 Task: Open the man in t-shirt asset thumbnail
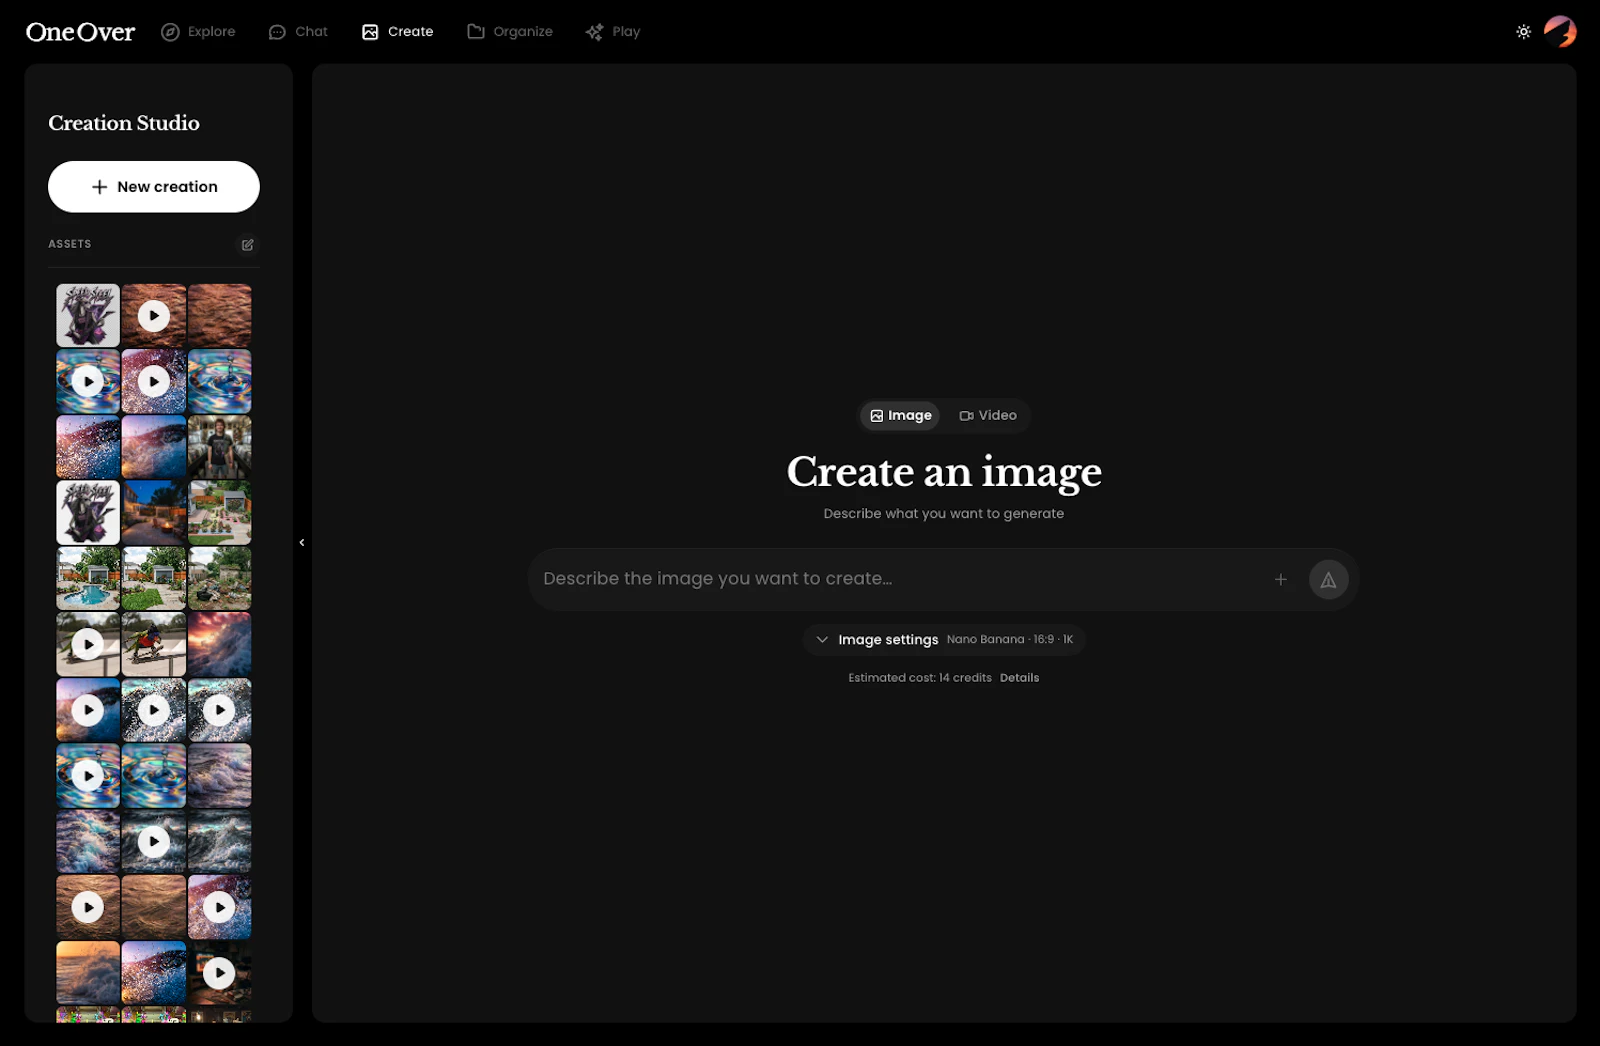tap(220, 447)
